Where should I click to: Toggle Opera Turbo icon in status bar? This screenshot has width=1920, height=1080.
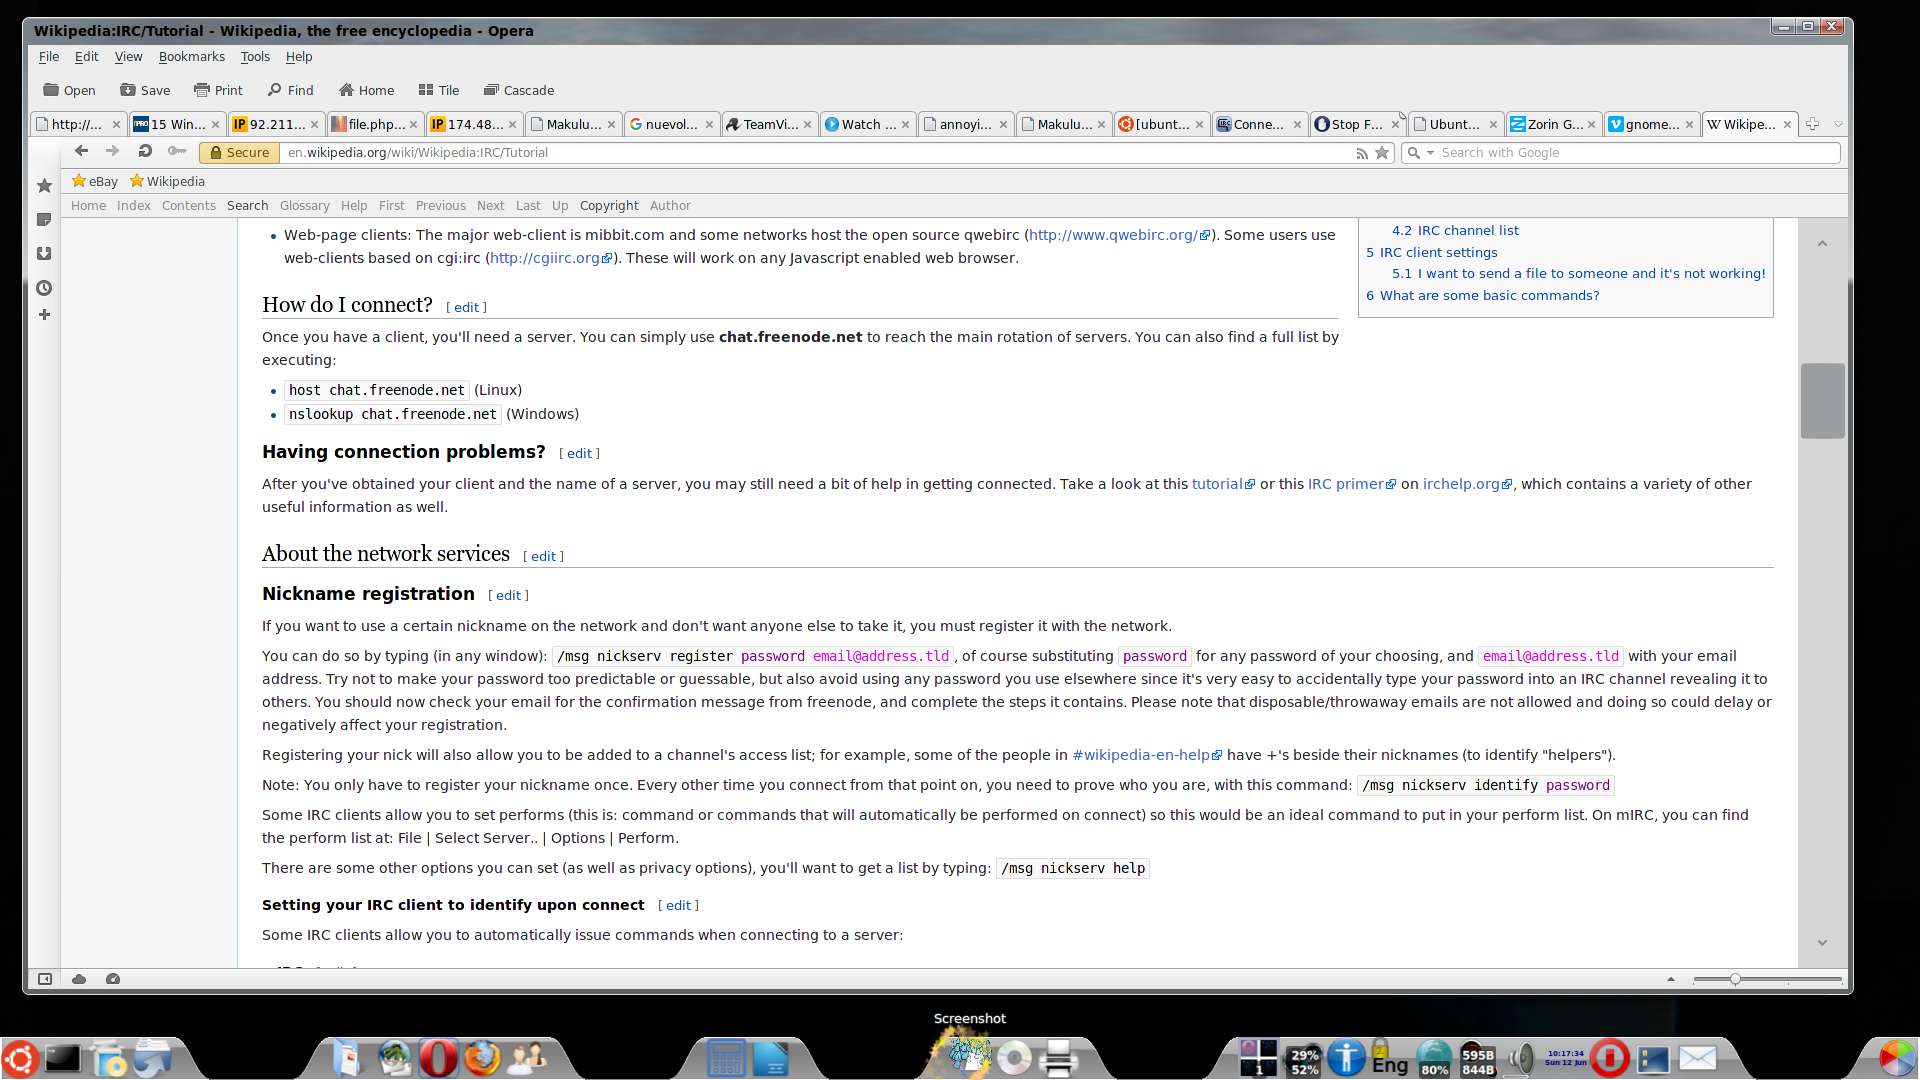[x=113, y=979]
